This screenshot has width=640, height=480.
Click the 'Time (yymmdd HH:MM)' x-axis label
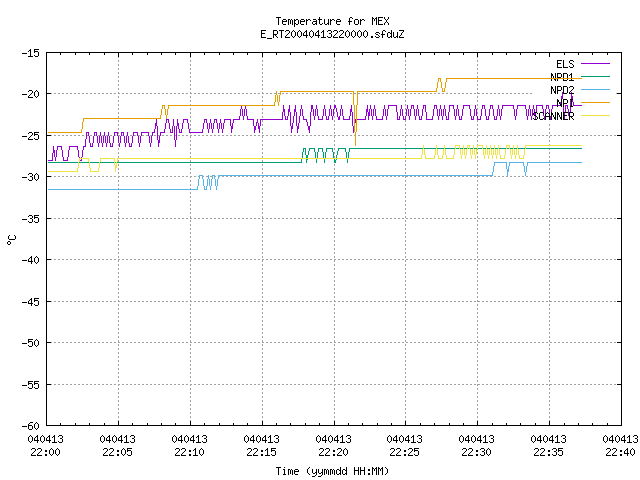(332, 471)
